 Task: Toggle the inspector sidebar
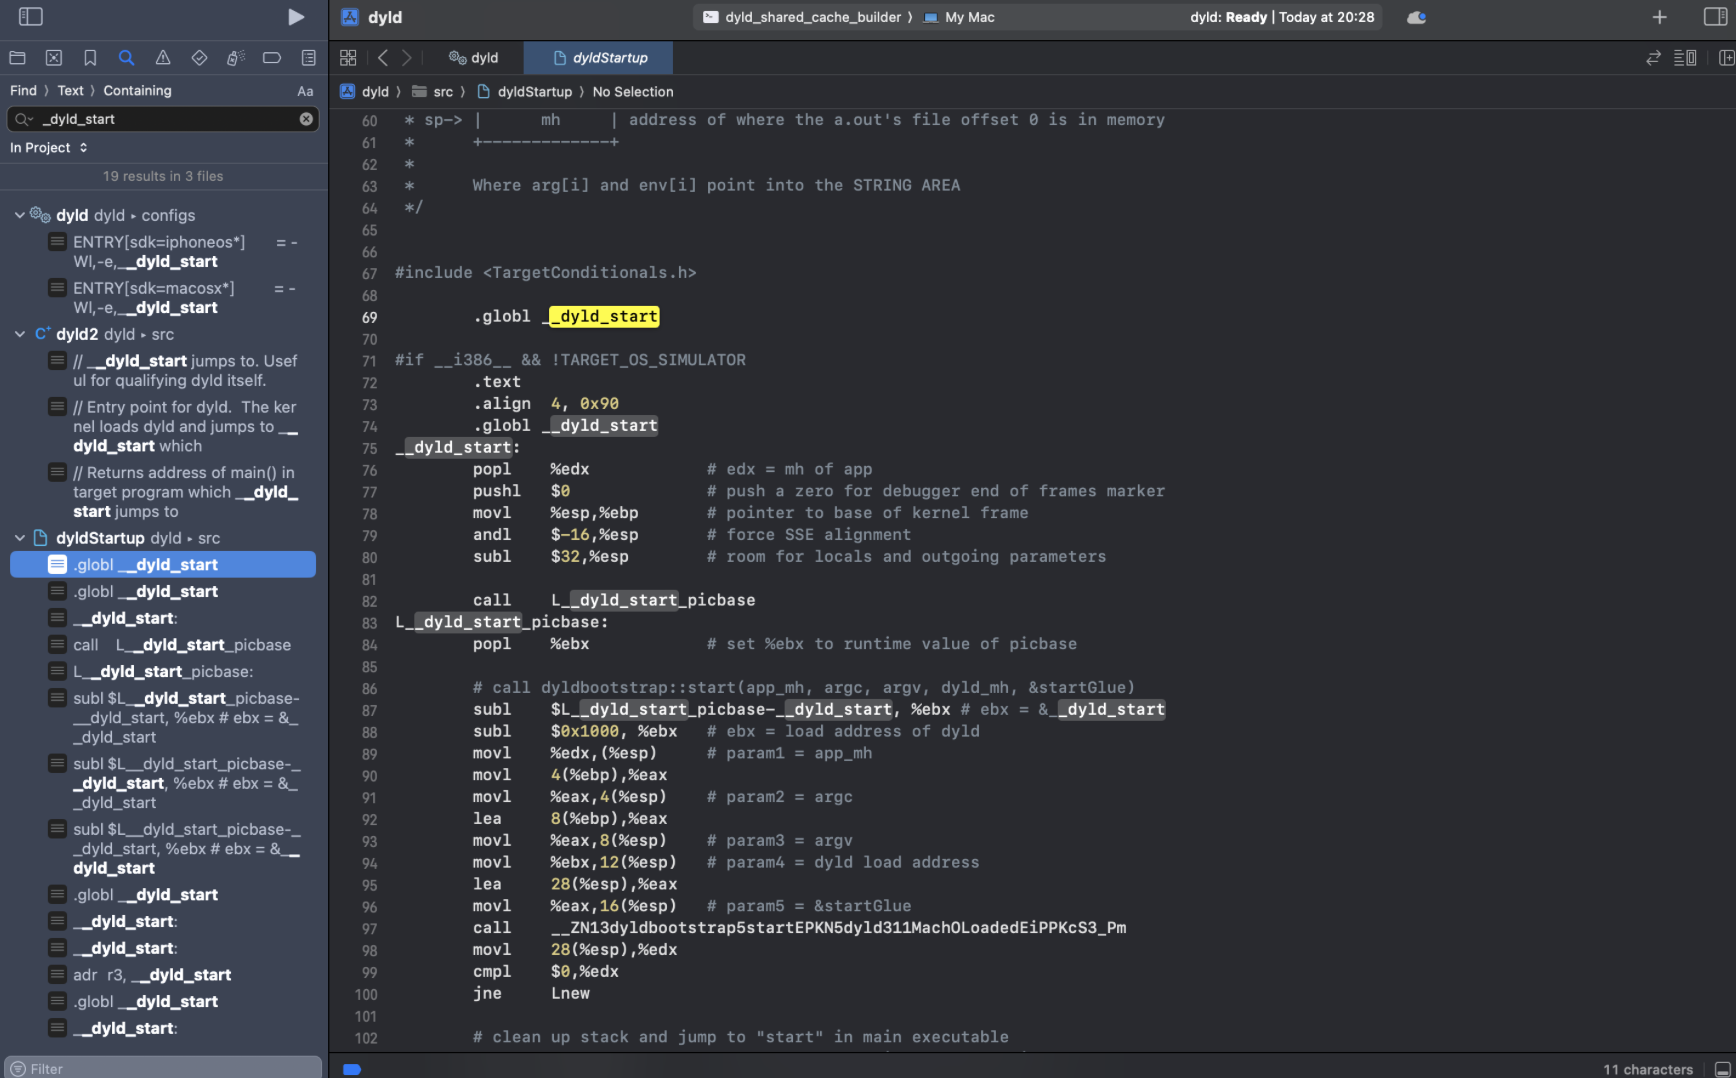coord(1715,17)
